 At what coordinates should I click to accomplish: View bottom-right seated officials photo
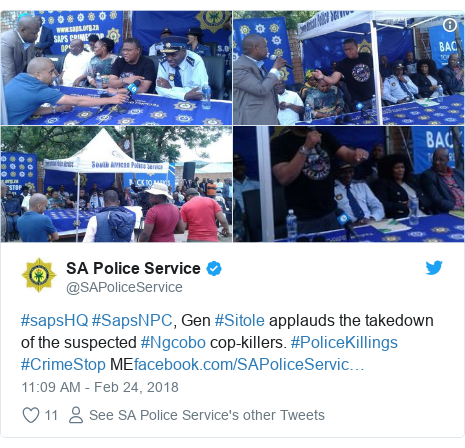349,184
